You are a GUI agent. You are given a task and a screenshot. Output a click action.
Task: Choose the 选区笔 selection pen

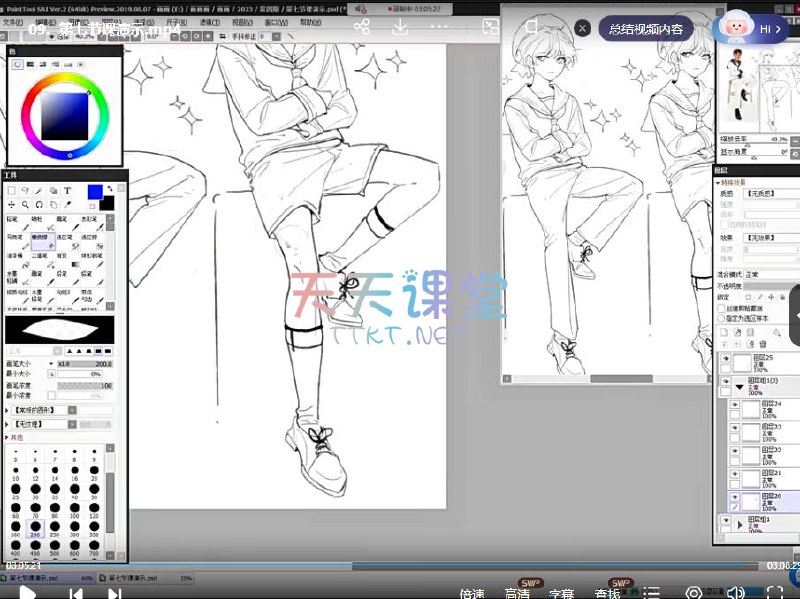[67, 241]
